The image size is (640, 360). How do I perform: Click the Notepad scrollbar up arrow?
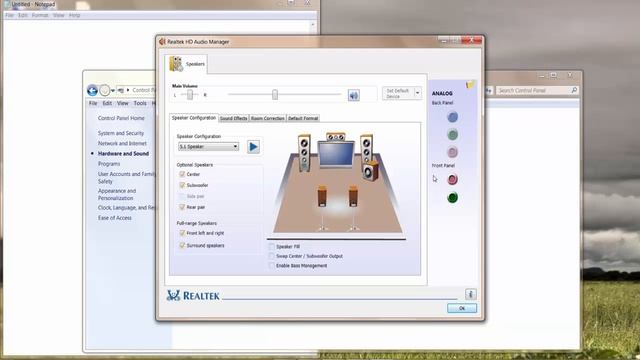313,24
